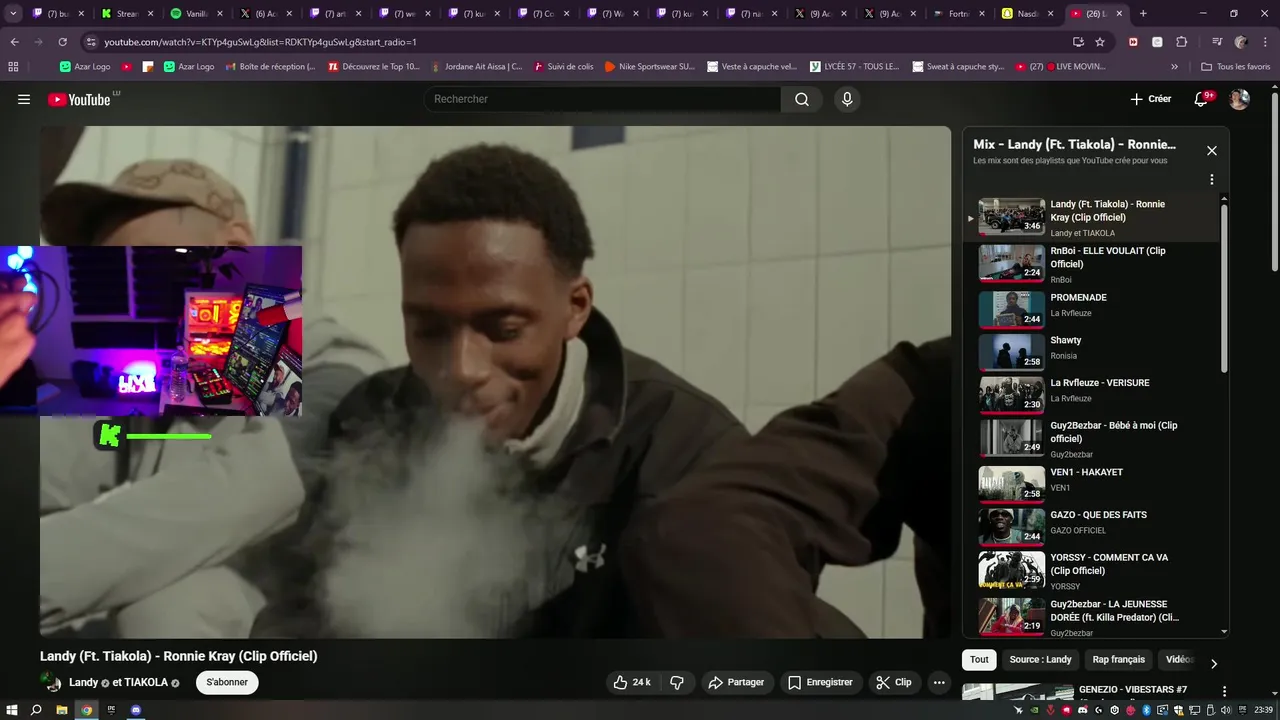The image size is (1280, 720).
Task: Click Chrome icon in taskbar
Action: [x=86, y=710]
